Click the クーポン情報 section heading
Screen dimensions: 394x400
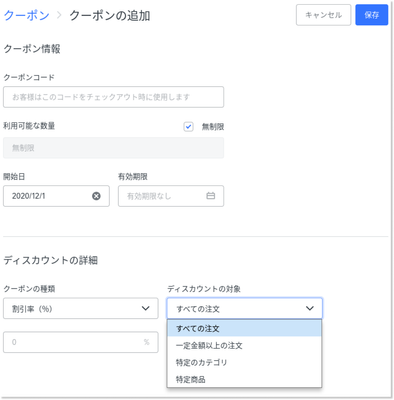32,49
